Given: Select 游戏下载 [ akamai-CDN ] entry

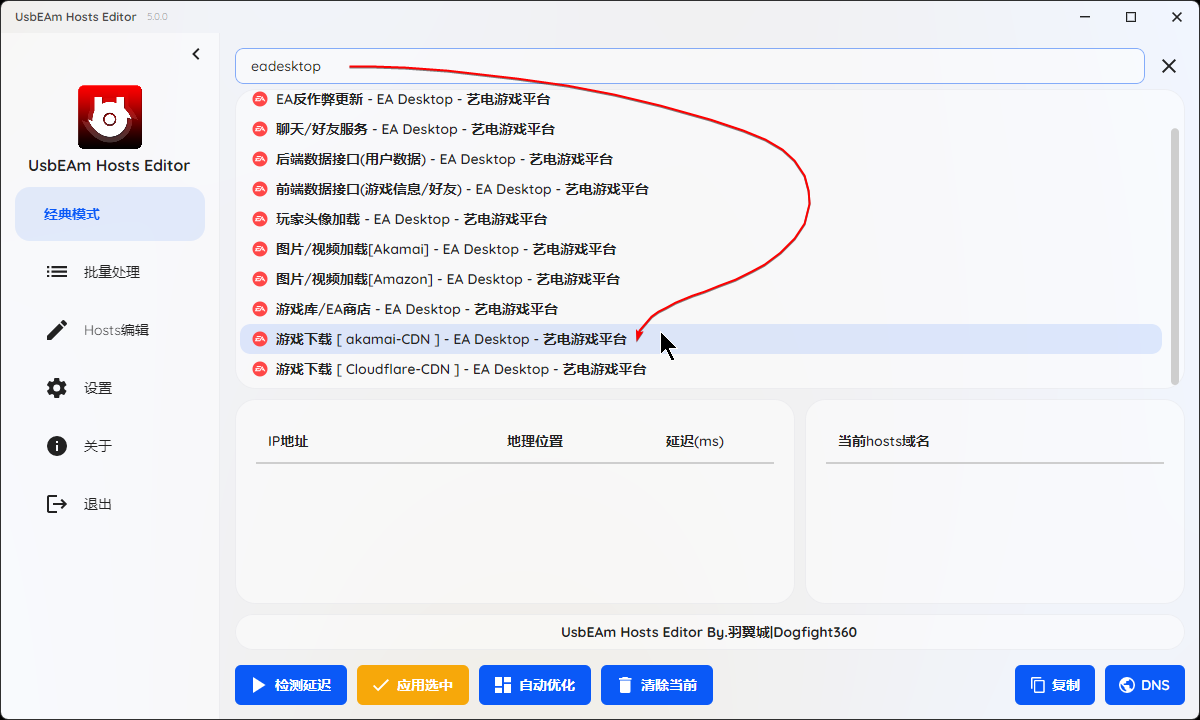Looking at the screenshot, I should pos(450,339).
